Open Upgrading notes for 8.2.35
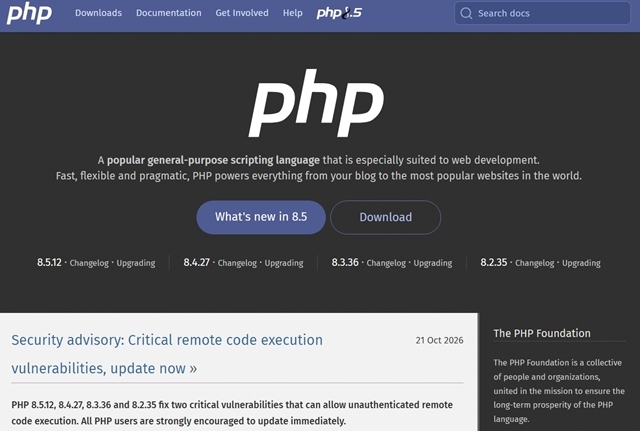This screenshot has height=431, width=640. [x=581, y=263]
